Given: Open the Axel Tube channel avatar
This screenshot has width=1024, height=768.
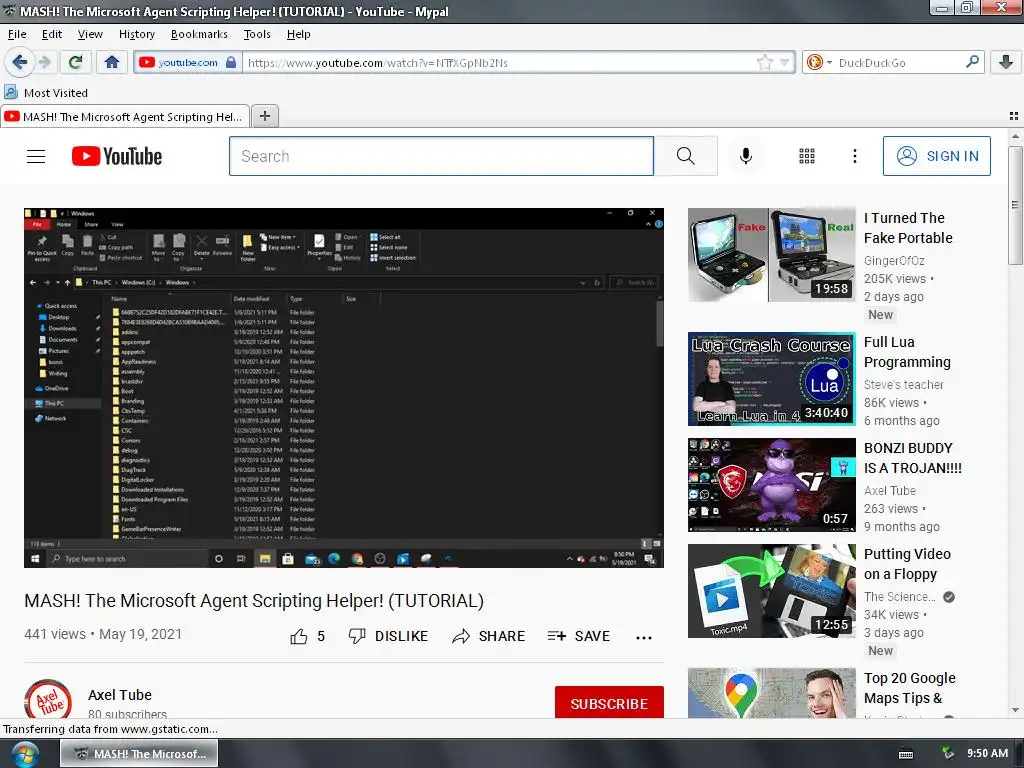Looking at the screenshot, I should (48, 699).
